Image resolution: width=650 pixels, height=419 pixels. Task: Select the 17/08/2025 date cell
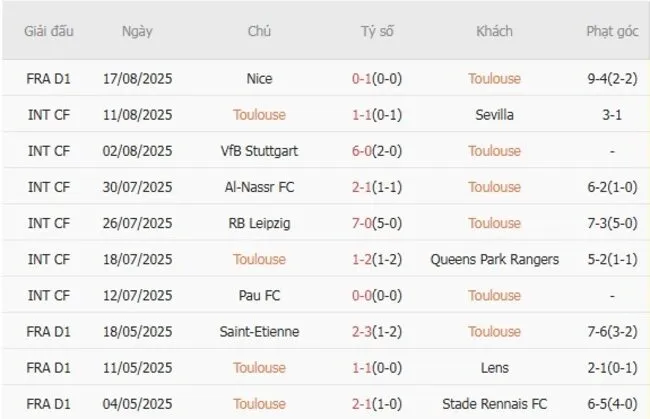pyautogui.click(x=137, y=78)
